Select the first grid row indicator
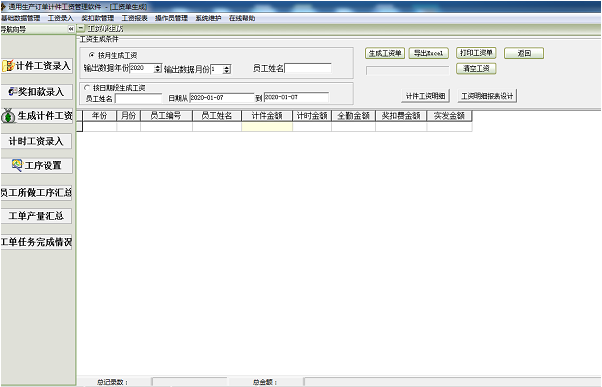The height and width of the screenshot is (387, 602). click(79, 126)
